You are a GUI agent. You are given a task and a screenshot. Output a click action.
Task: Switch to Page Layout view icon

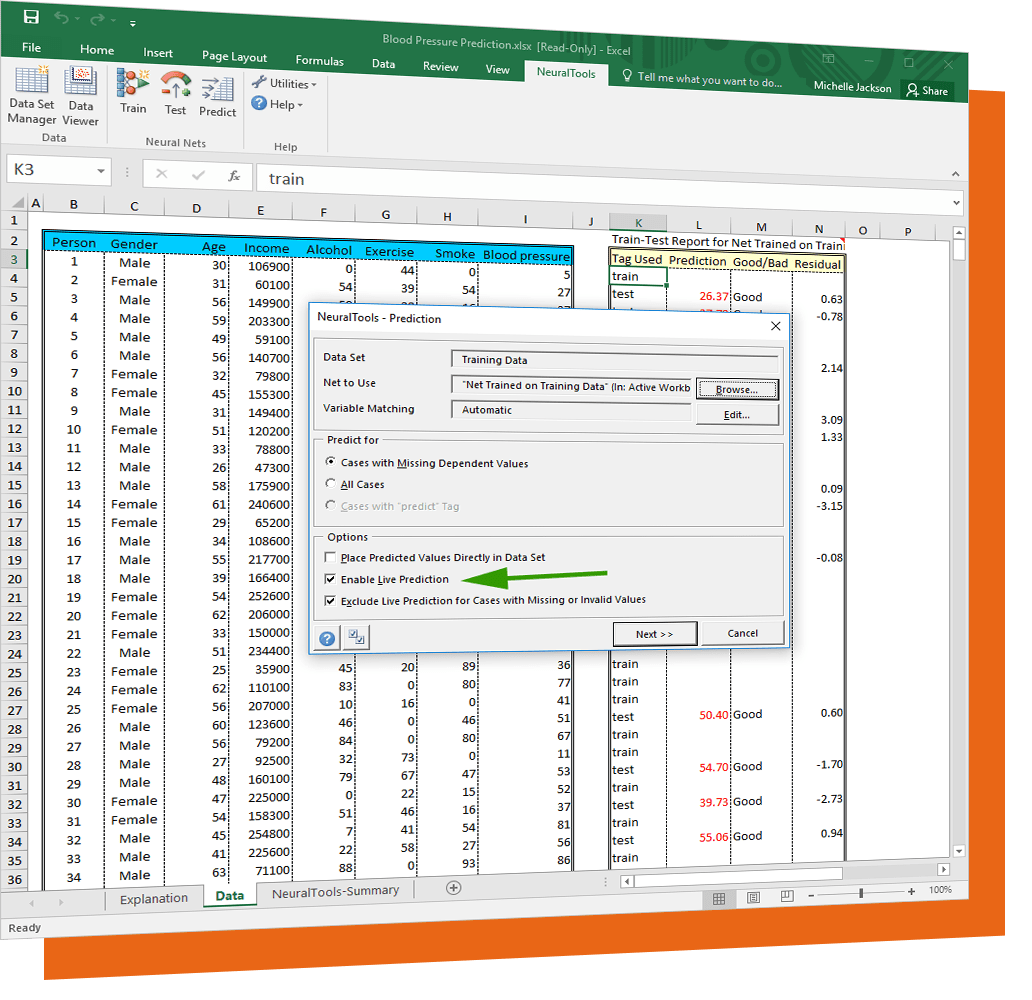coord(753,897)
